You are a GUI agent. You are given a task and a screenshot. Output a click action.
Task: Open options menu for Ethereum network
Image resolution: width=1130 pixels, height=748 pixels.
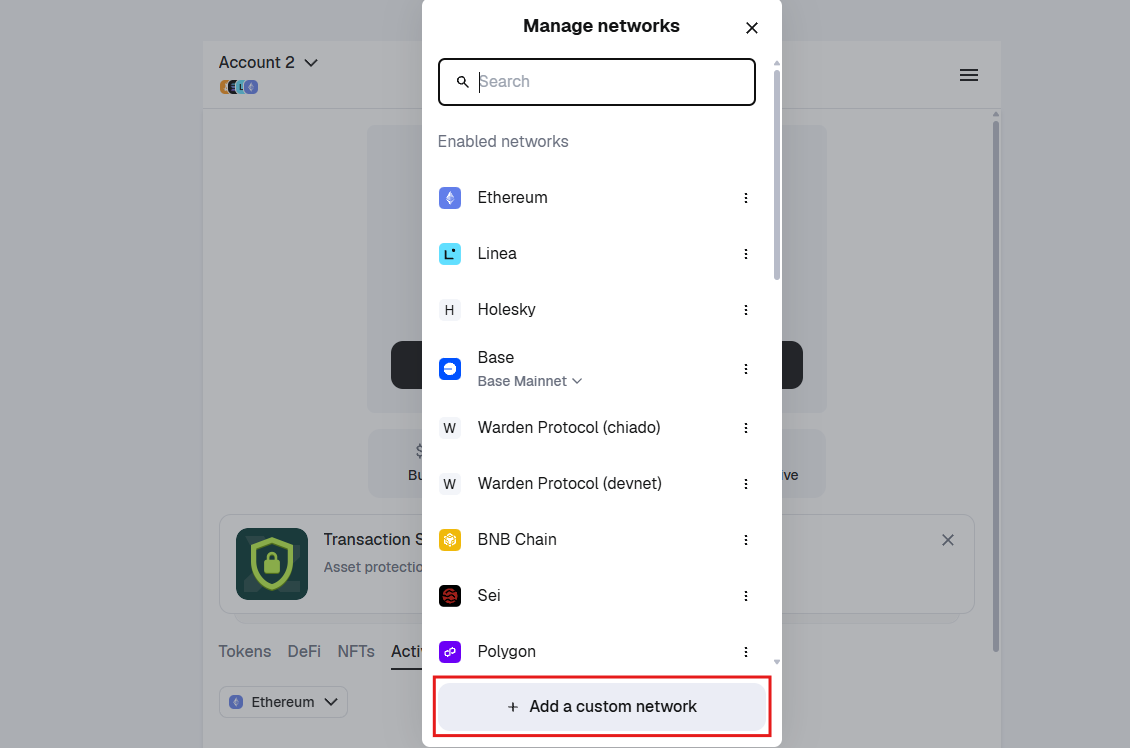pyautogui.click(x=746, y=197)
